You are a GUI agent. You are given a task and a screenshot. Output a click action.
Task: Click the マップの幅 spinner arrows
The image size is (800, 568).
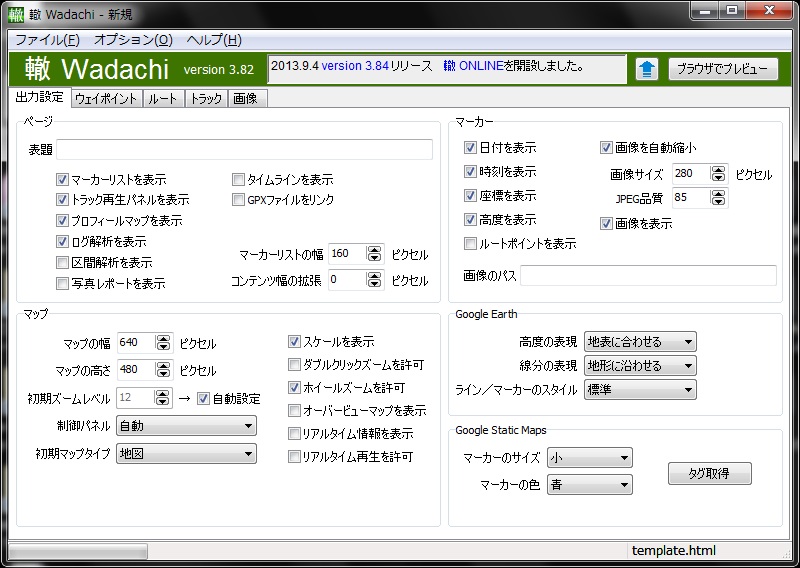tap(163, 342)
